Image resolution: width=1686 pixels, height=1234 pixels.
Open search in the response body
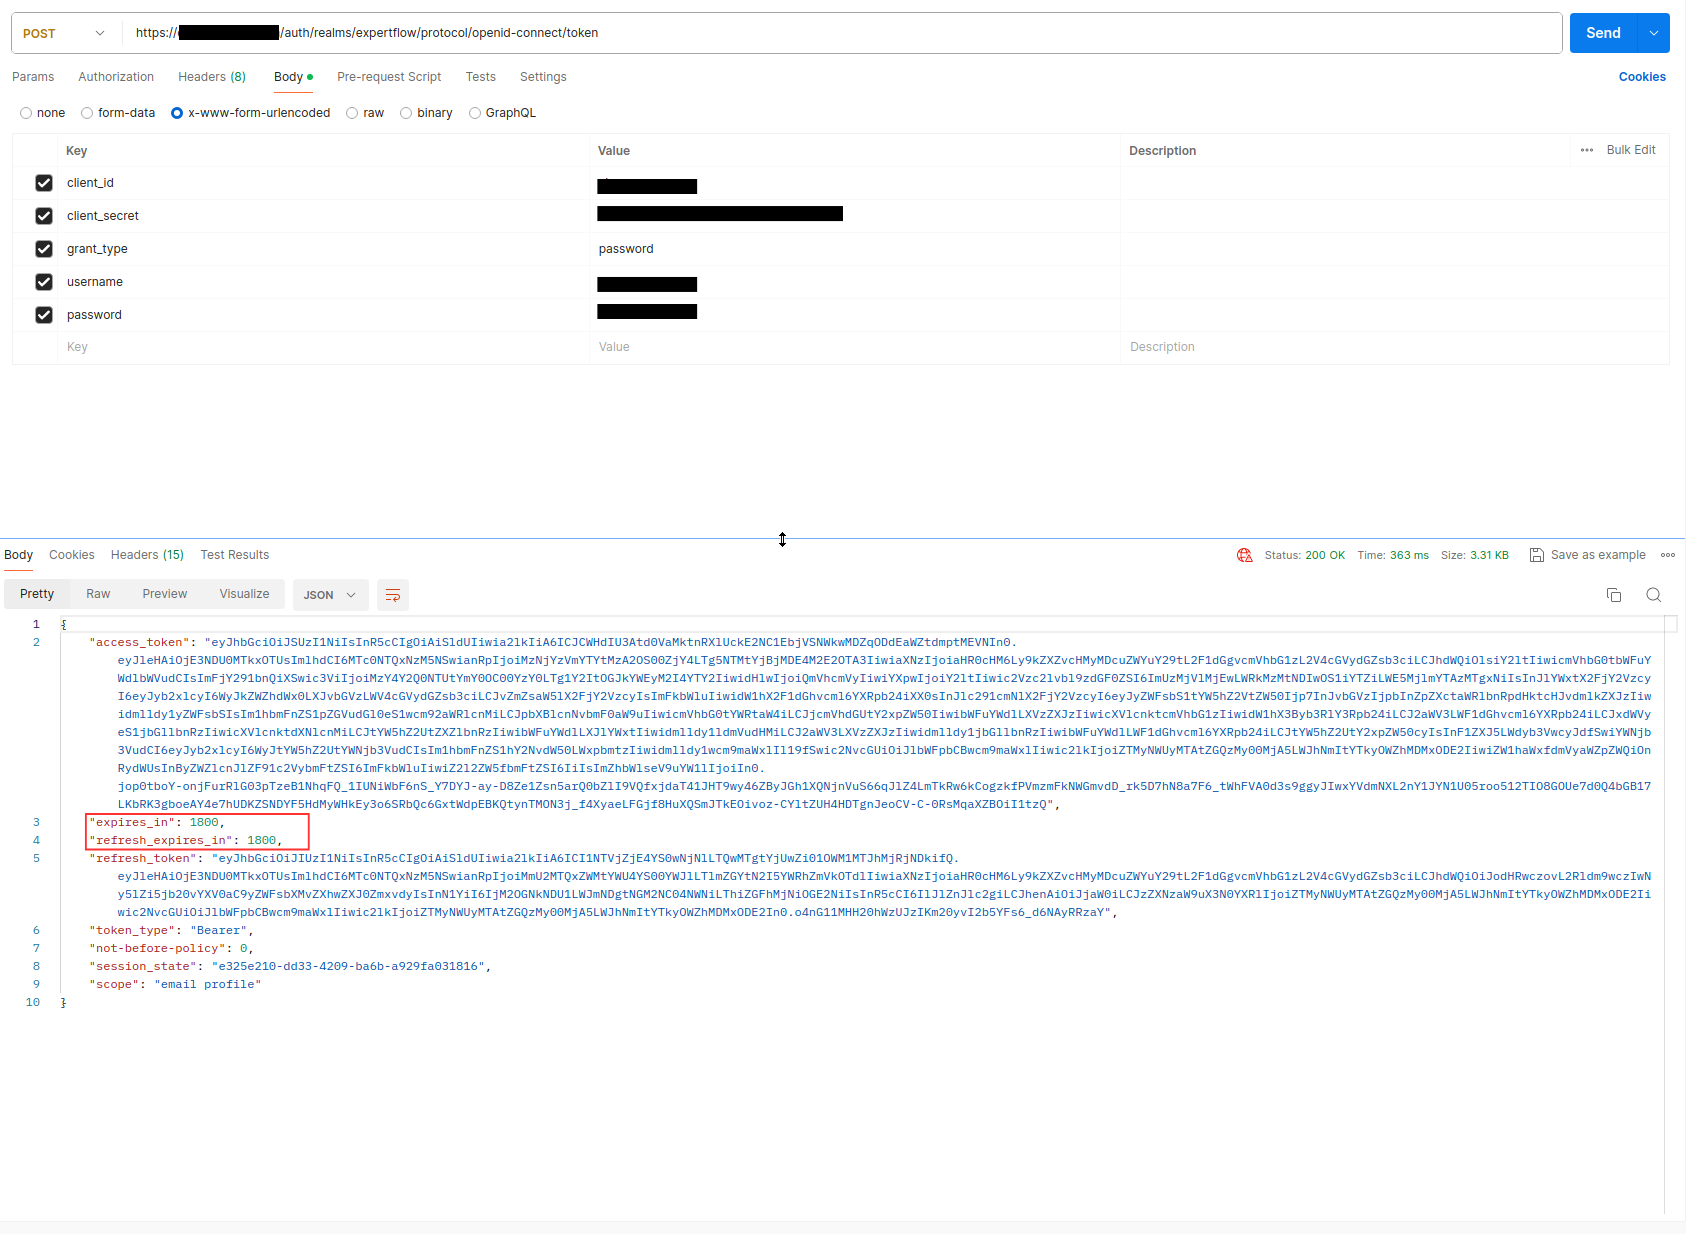1653,595
